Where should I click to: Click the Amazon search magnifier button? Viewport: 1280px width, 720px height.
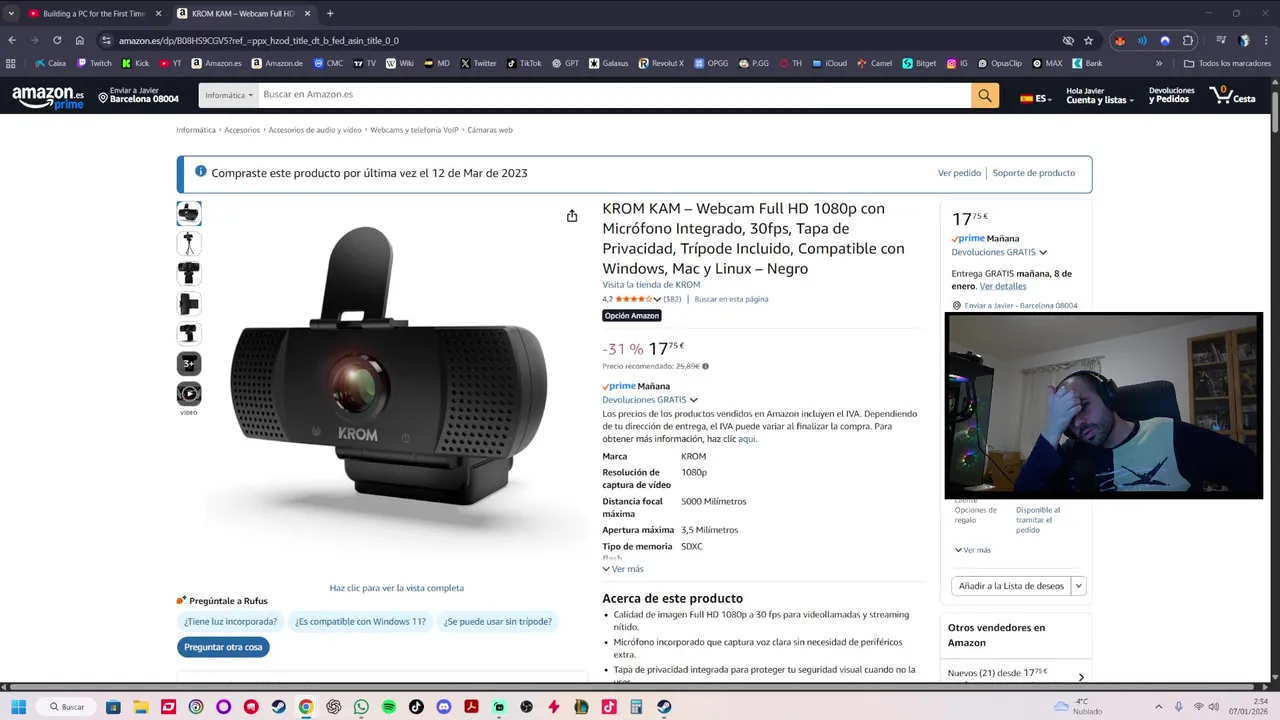click(985, 95)
